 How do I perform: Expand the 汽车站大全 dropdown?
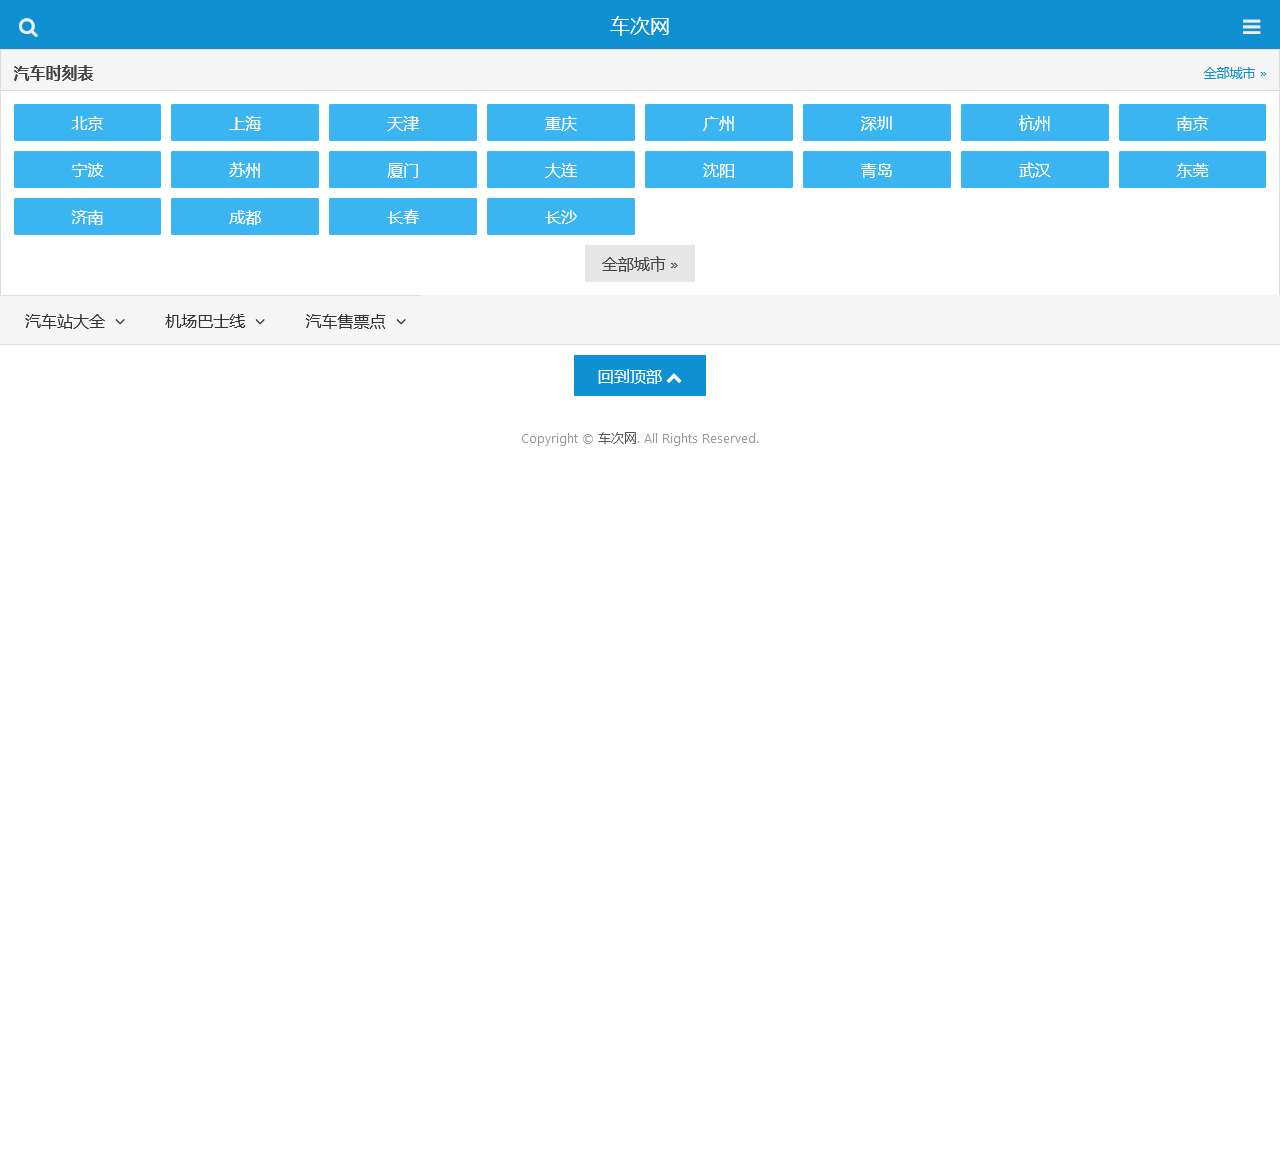75,321
